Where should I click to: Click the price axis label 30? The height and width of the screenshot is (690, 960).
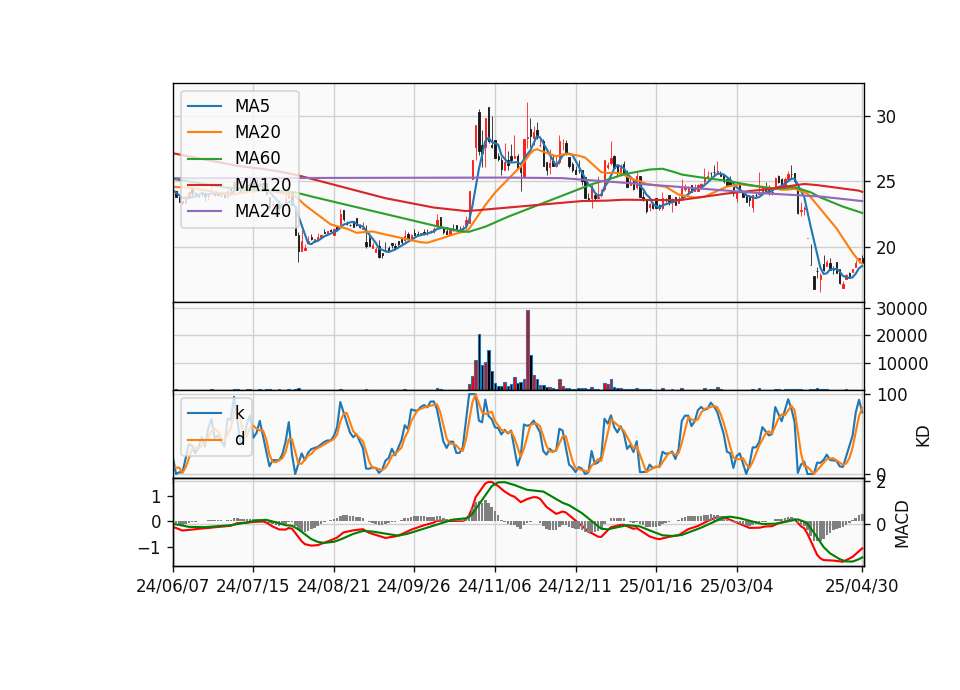pyautogui.click(x=885, y=117)
